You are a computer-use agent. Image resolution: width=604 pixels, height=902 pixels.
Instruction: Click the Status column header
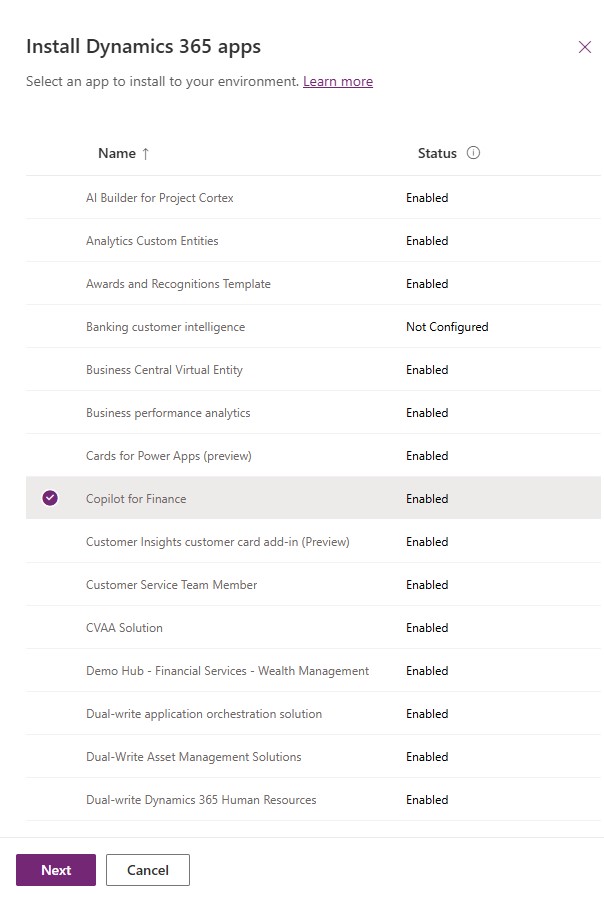coord(437,153)
